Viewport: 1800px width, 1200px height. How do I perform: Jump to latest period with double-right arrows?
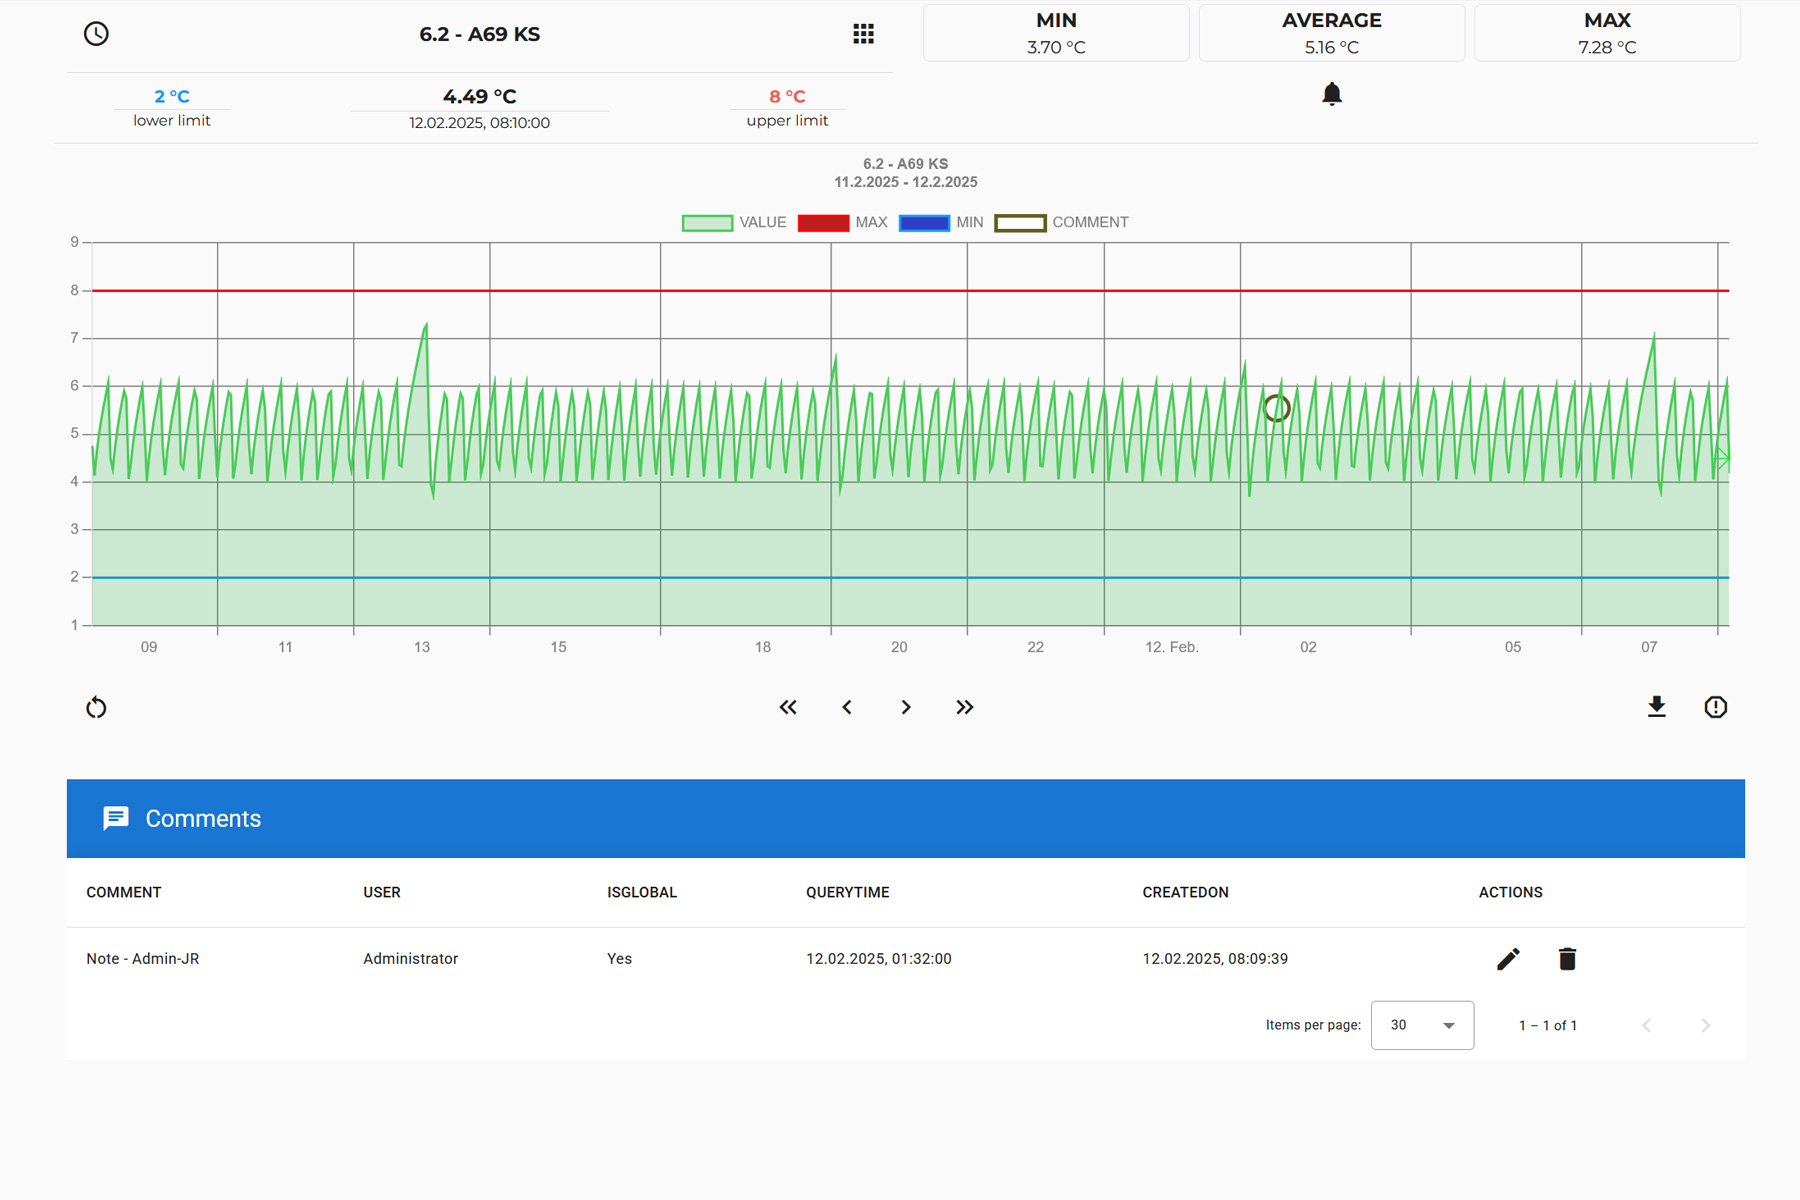point(964,707)
